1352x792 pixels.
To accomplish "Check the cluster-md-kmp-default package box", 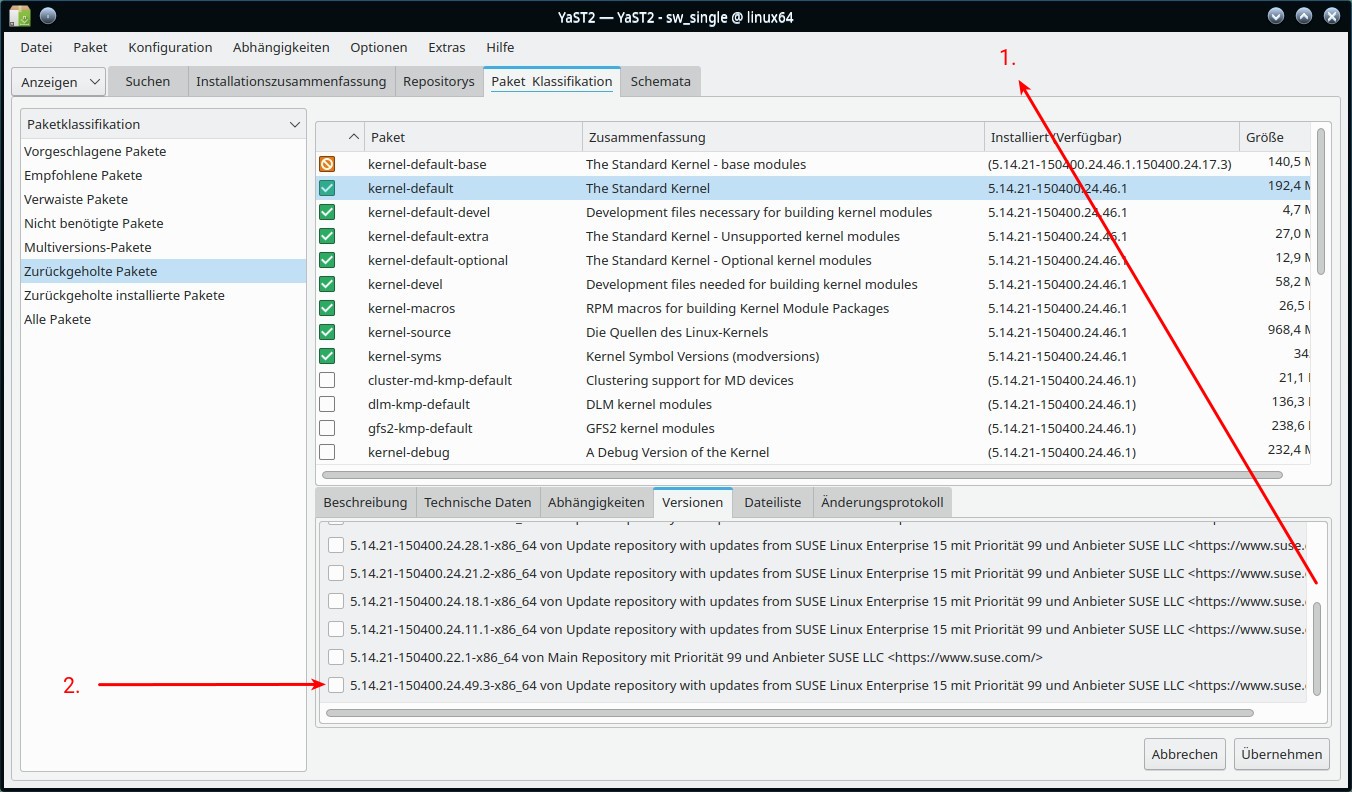I will [327, 380].
